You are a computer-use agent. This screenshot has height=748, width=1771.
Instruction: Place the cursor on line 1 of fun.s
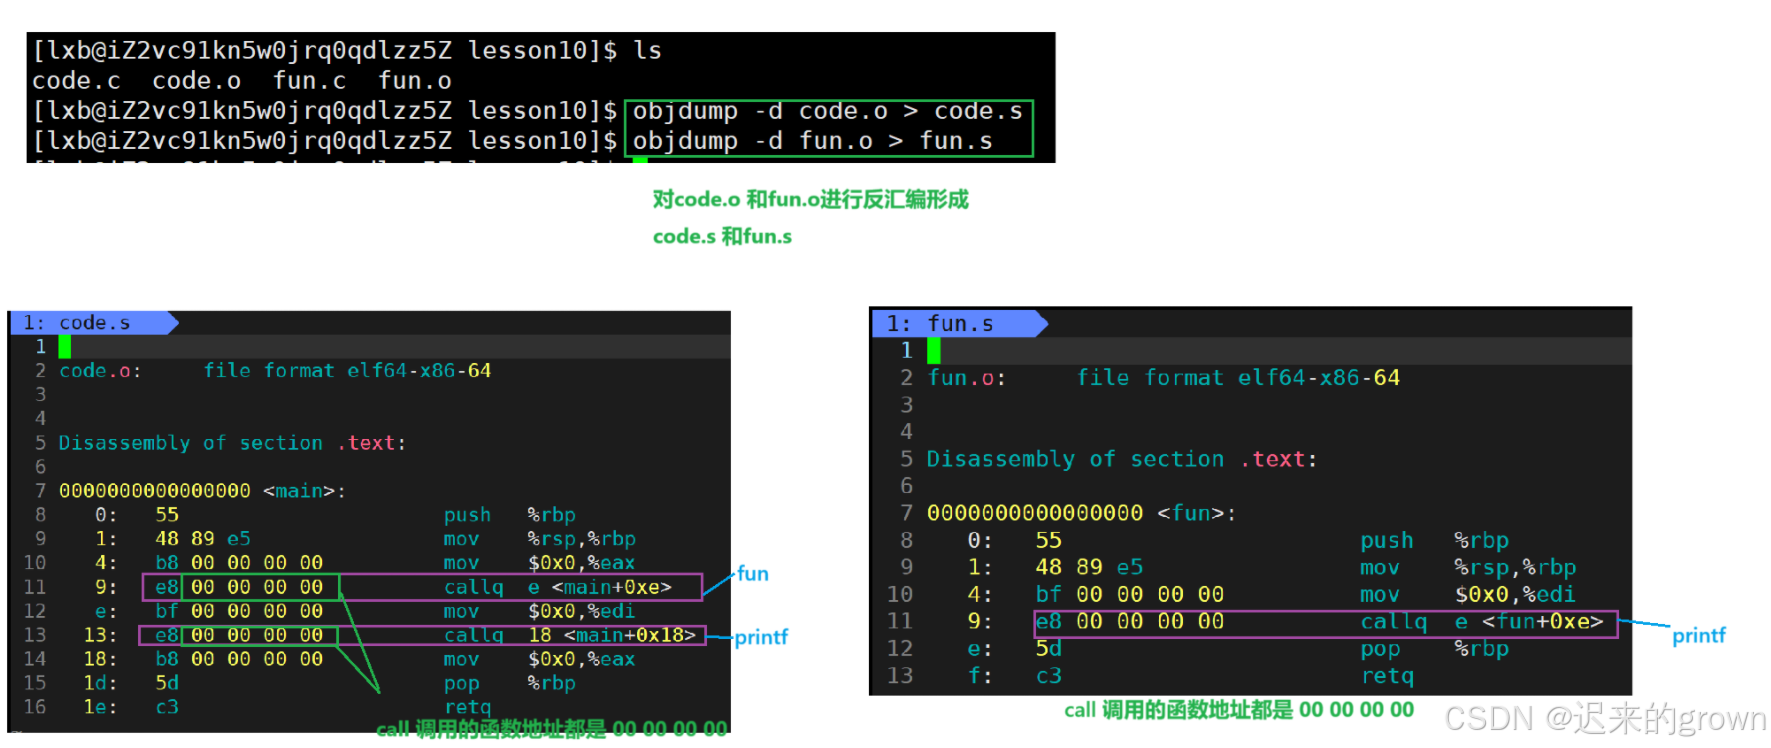tap(1252, 350)
